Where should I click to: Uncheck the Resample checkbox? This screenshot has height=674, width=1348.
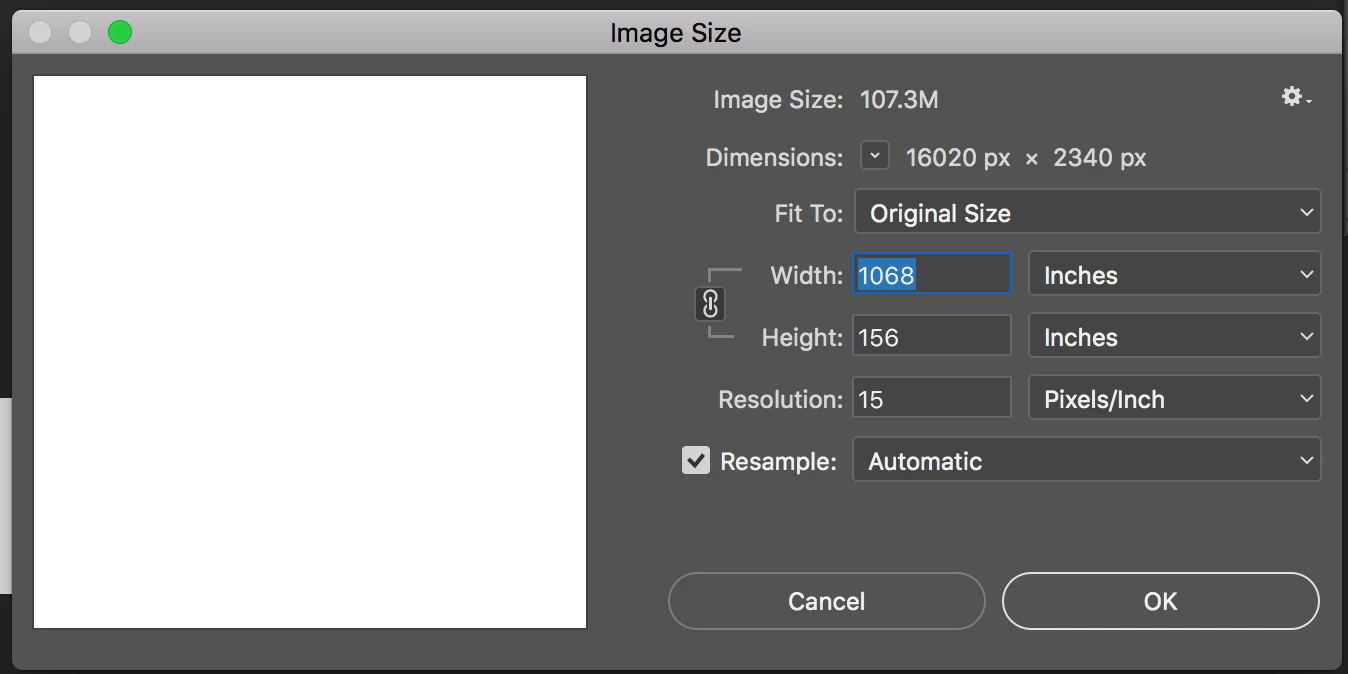click(696, 460)
